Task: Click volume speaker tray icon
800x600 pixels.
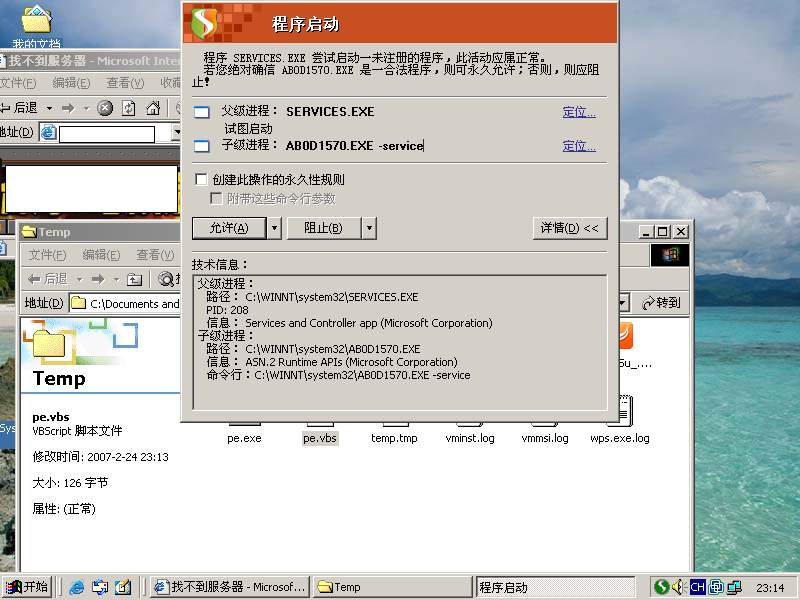Action: pyautogui.click(x=678, y=587)
